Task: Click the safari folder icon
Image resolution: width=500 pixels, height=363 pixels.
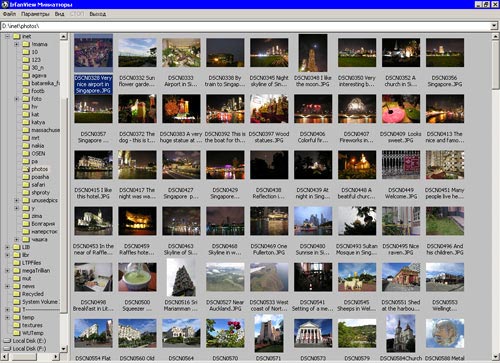Action: coord(26,184)
